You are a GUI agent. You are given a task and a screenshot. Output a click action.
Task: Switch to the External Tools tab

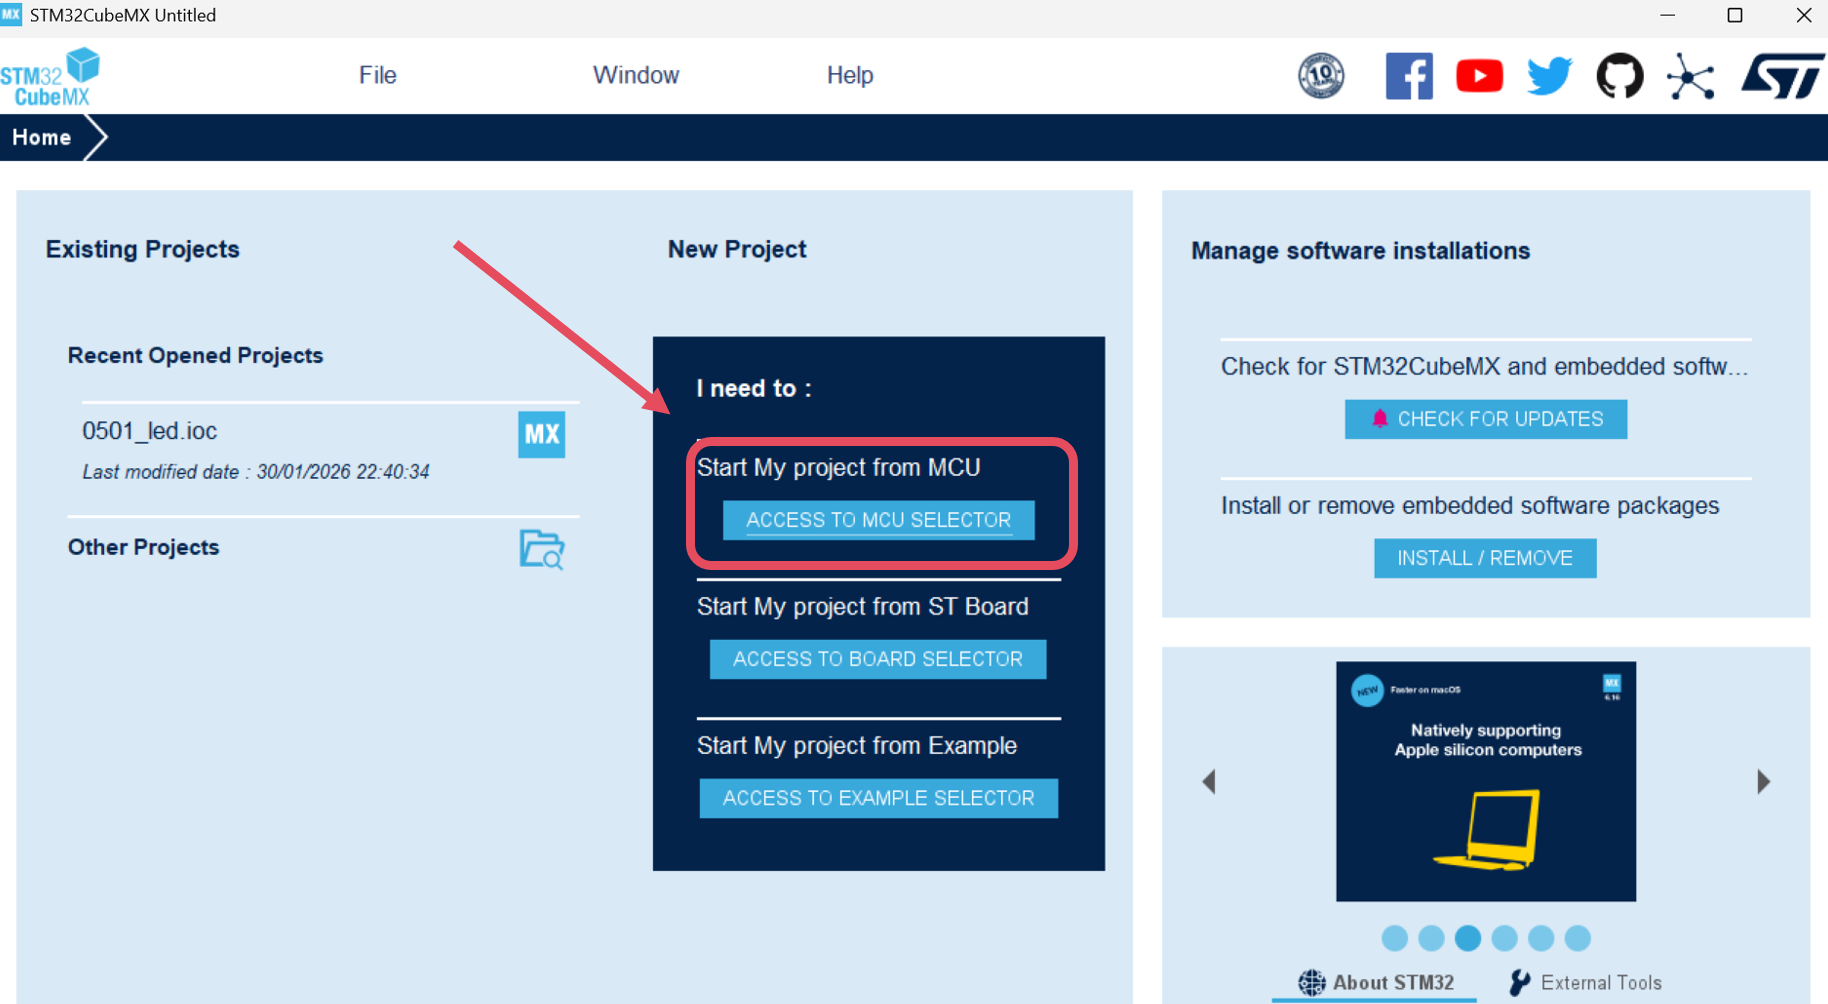1586,983
